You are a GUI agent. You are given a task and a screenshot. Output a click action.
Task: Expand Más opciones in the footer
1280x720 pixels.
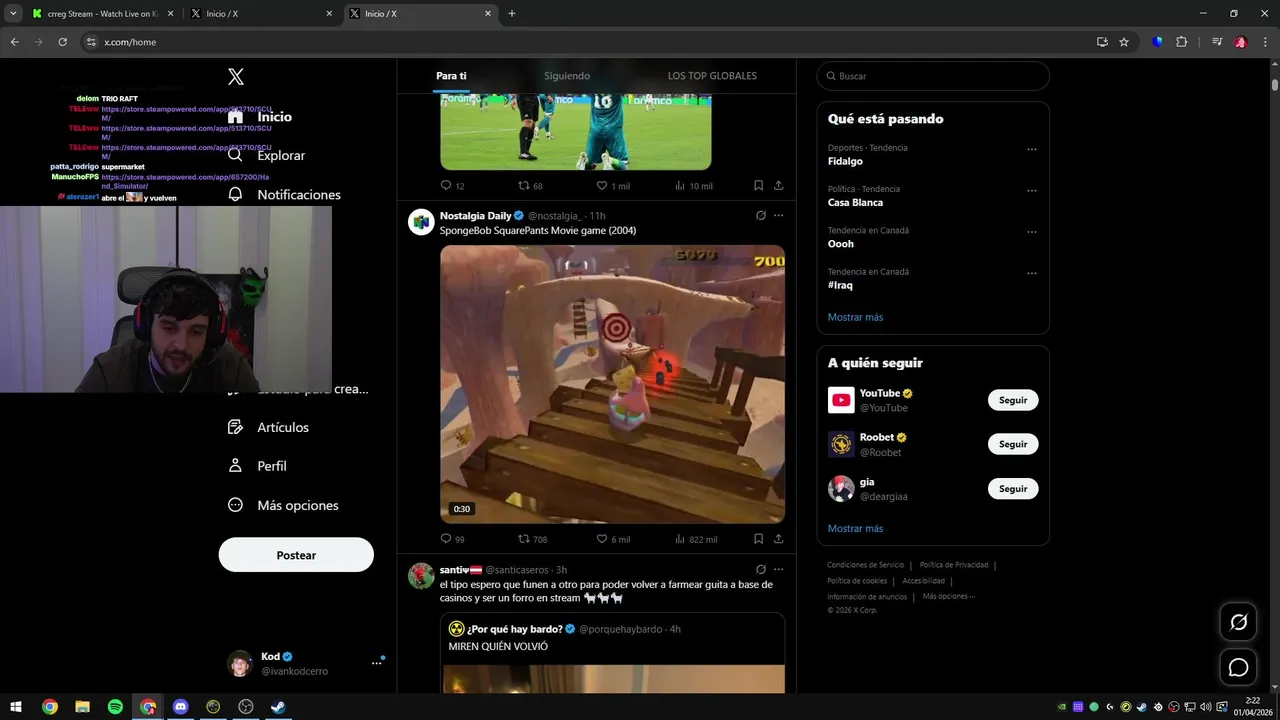(x=948, y=596)
